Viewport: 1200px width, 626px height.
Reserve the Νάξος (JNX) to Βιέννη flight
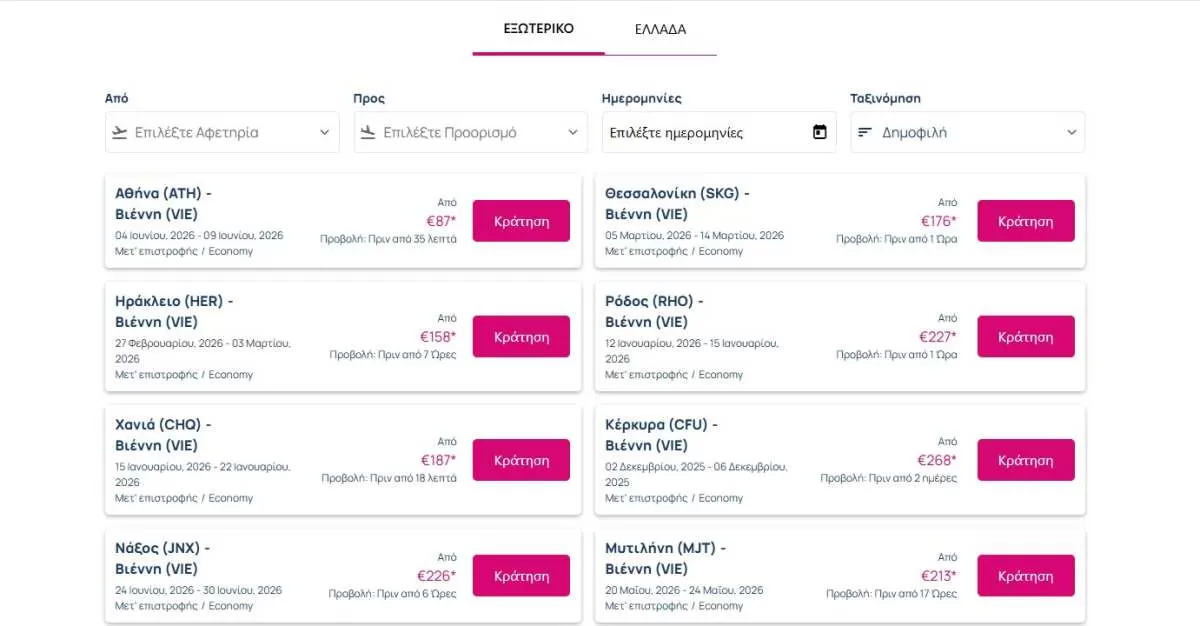(521, 576)
